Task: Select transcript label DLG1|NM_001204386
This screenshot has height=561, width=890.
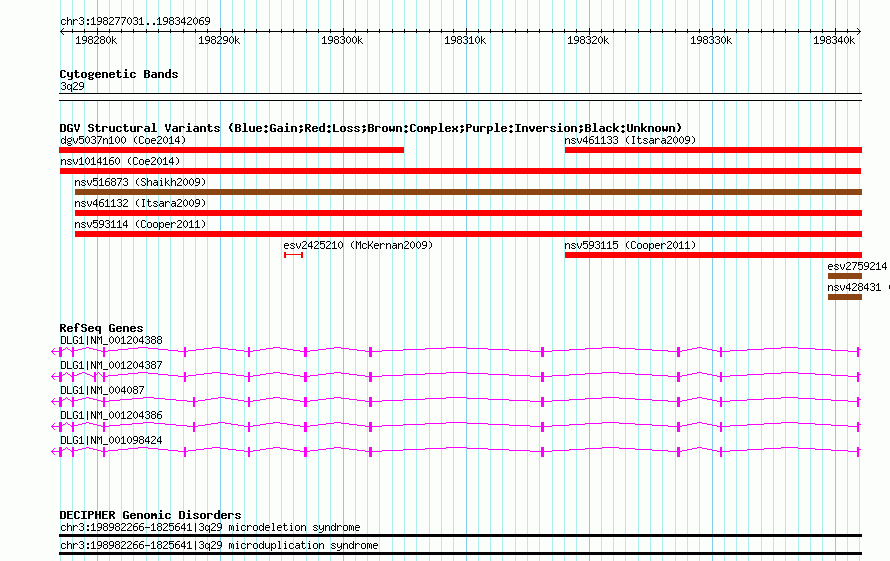Action: 111,416
